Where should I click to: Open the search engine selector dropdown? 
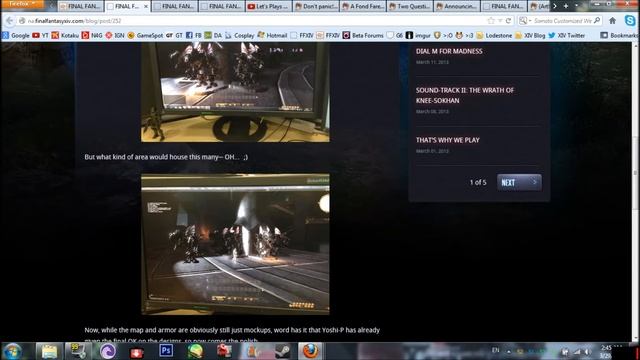point(525,21)
